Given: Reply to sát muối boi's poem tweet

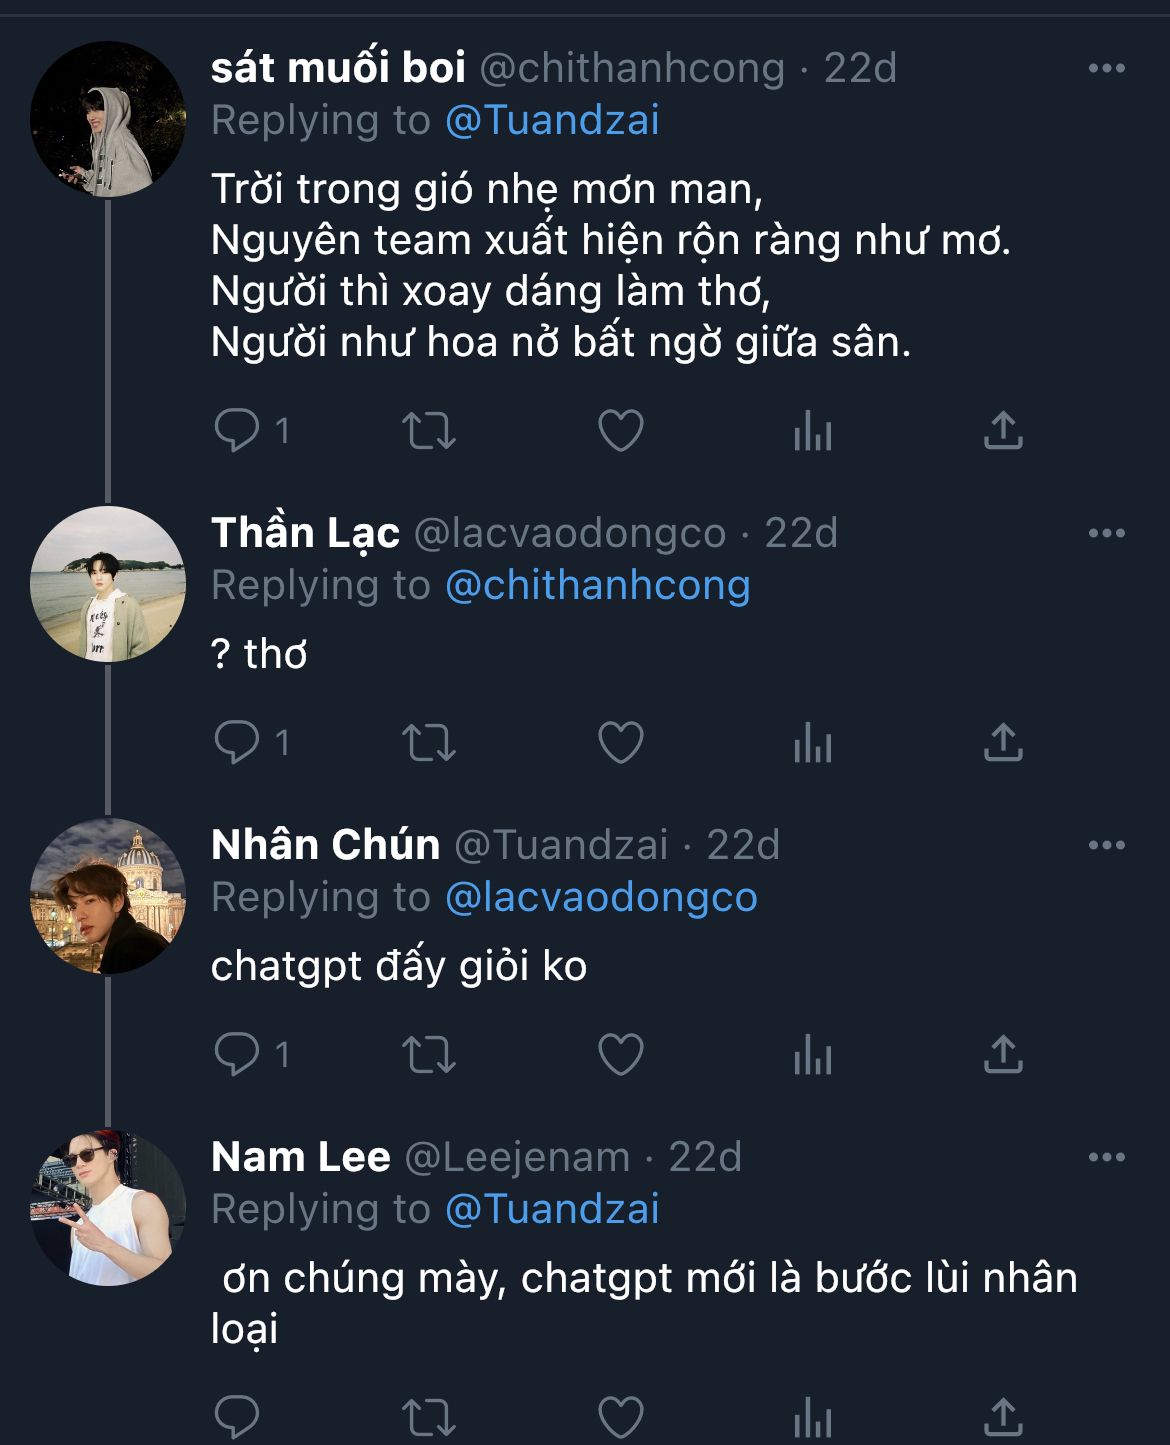Looking at the screenshot, I should click(x=237, y=431).
